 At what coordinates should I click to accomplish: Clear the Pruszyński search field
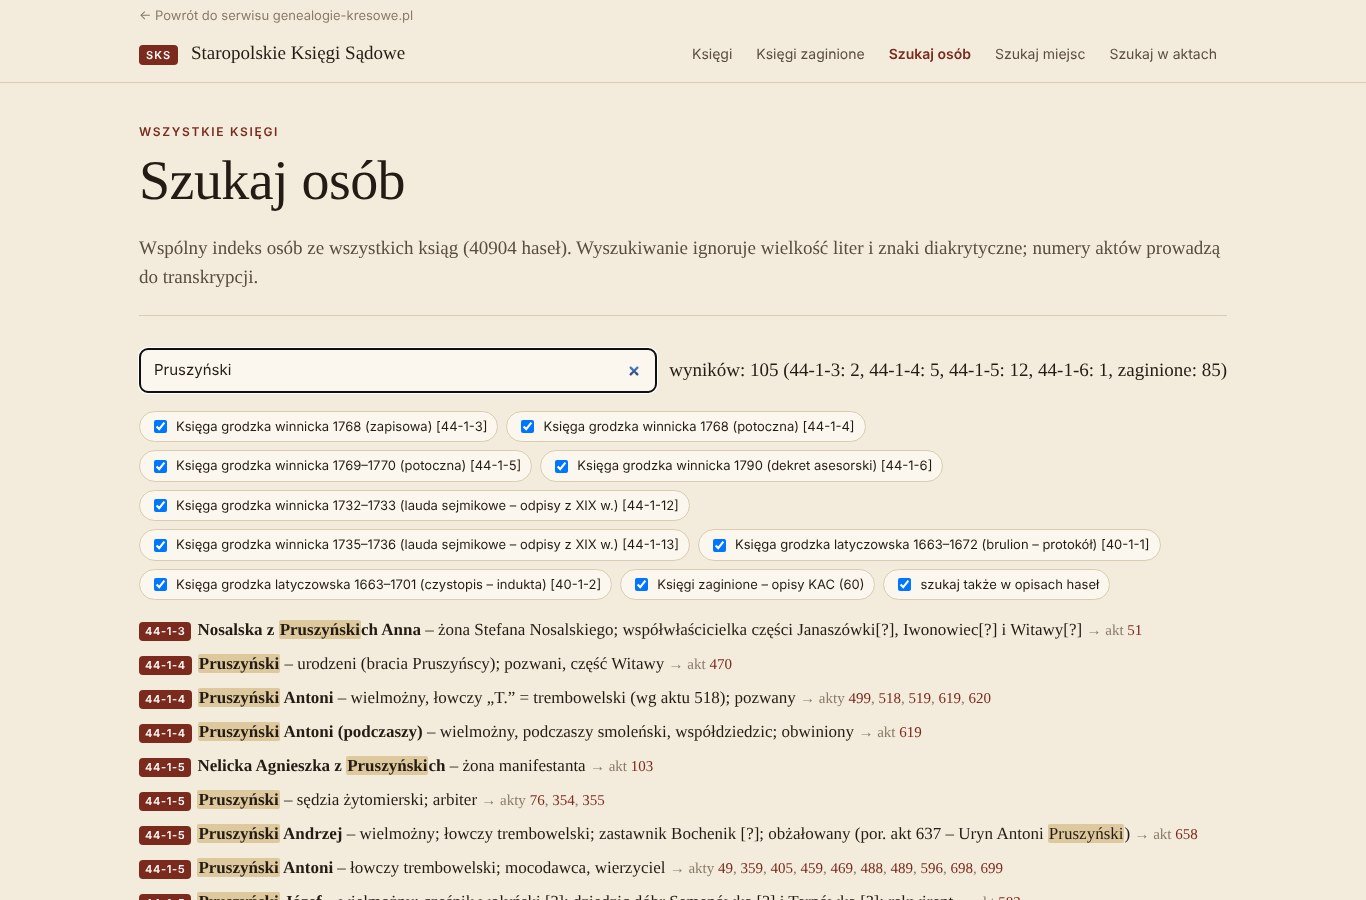pos(633,371)
